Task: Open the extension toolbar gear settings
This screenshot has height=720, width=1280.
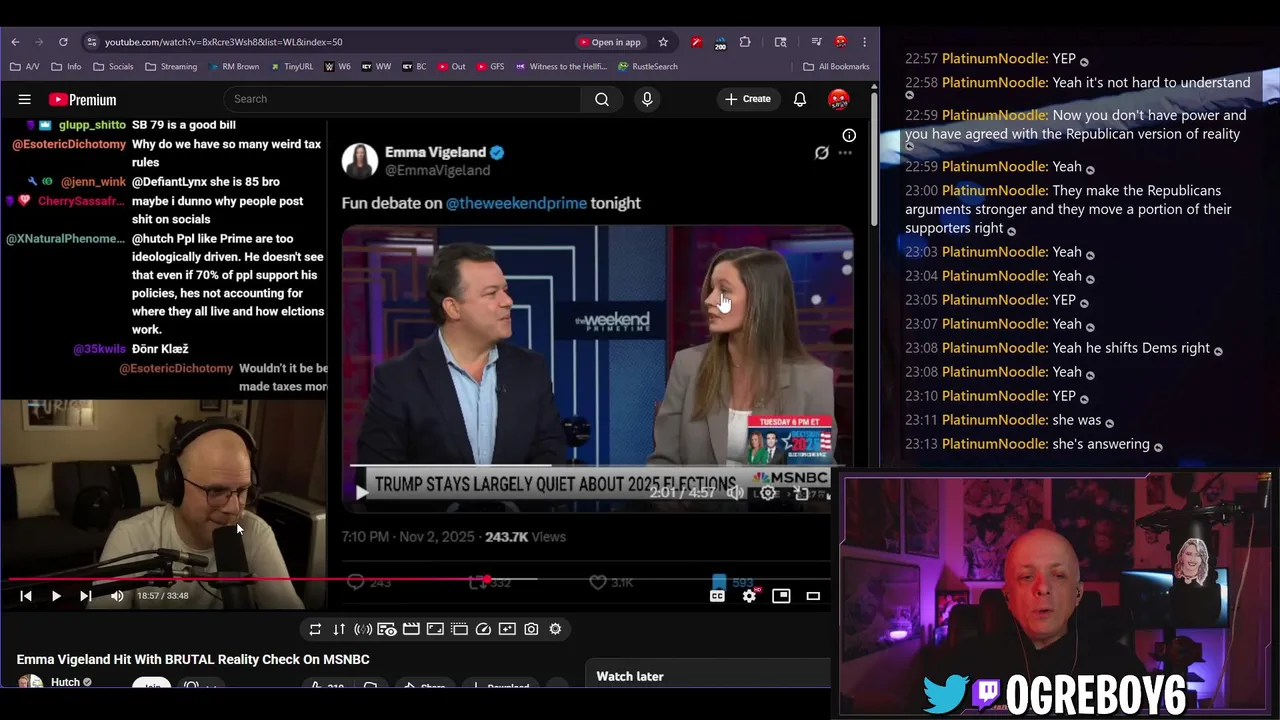Action: pos(555,629)
